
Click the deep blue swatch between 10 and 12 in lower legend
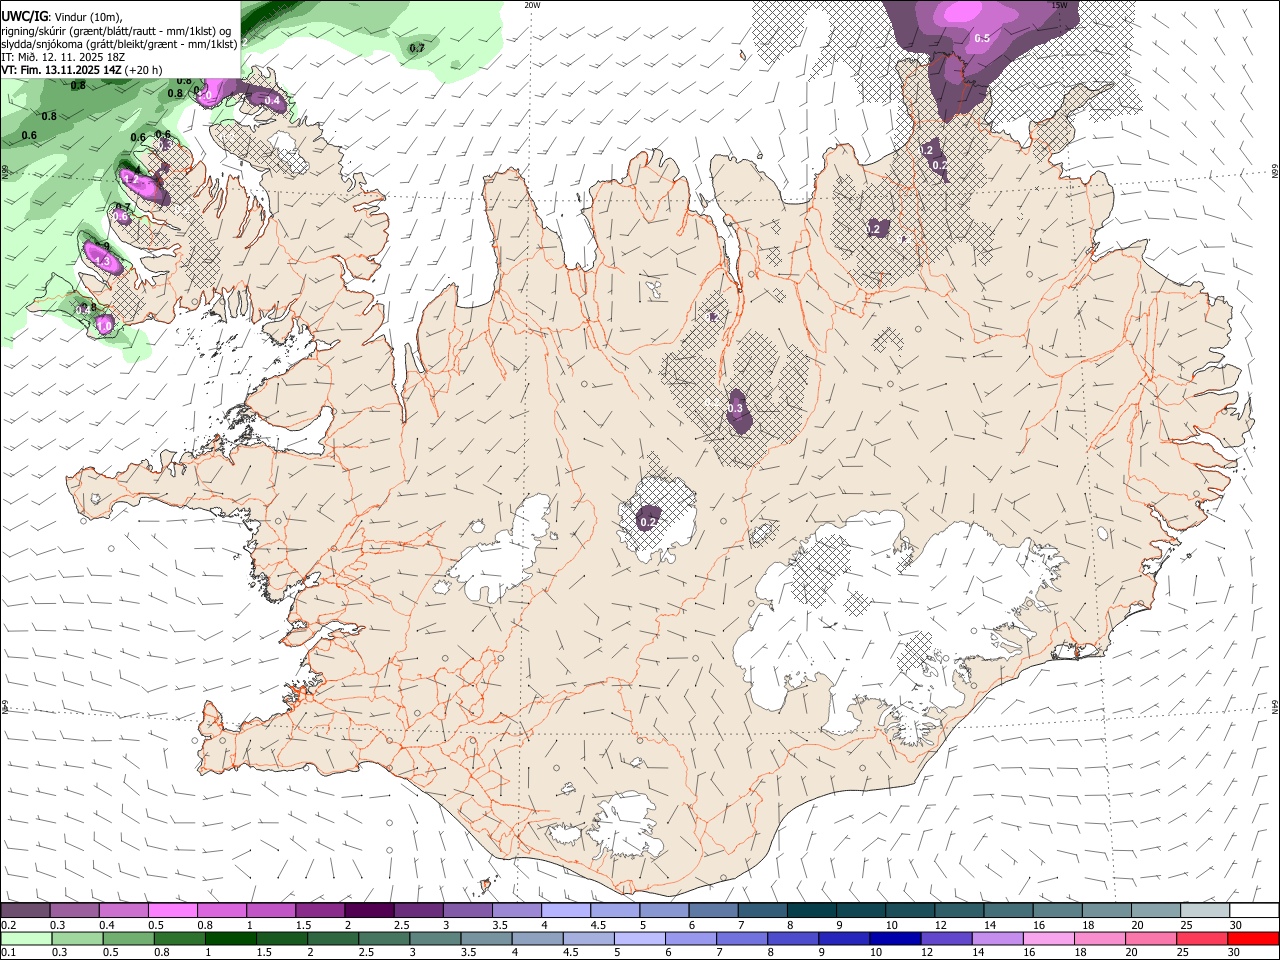[x=894, y=939]
